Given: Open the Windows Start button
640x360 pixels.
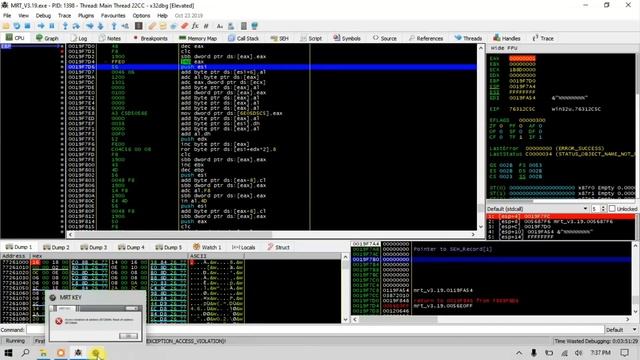Looking at the screenshot, I should [8, 352].
